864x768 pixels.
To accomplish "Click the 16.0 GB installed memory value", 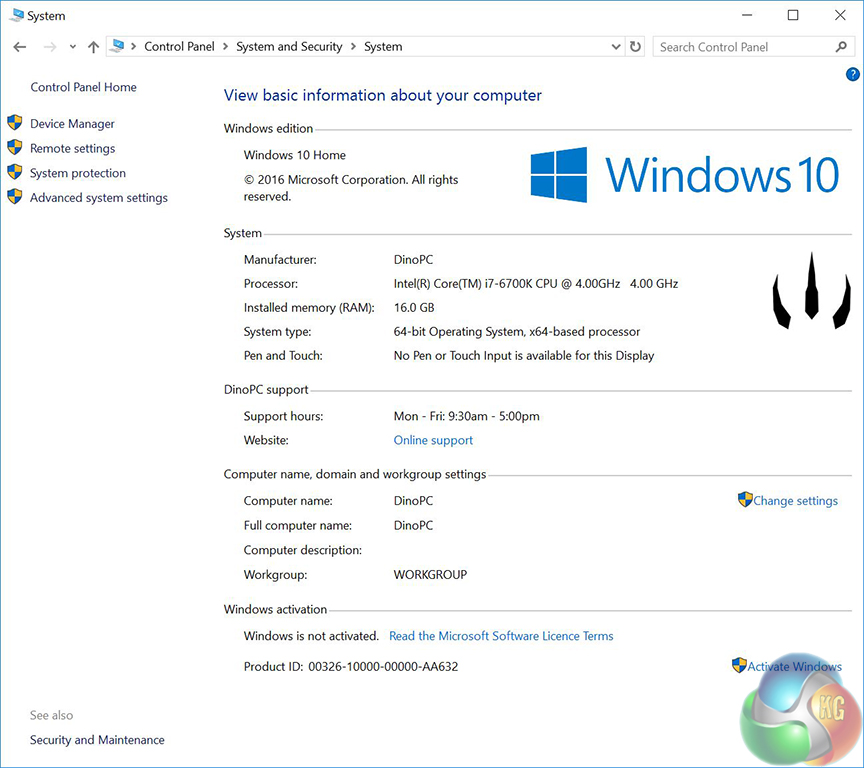I will coord(414,307).
